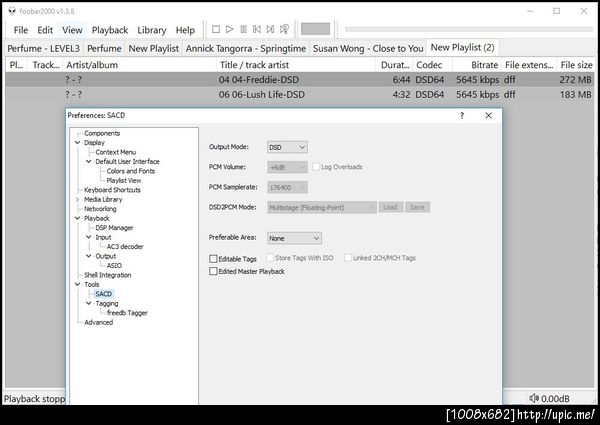The width and height of the screenshot is (600, 425).
Task: Click the speaker volume icon in status bar
Action: point(534,398)
